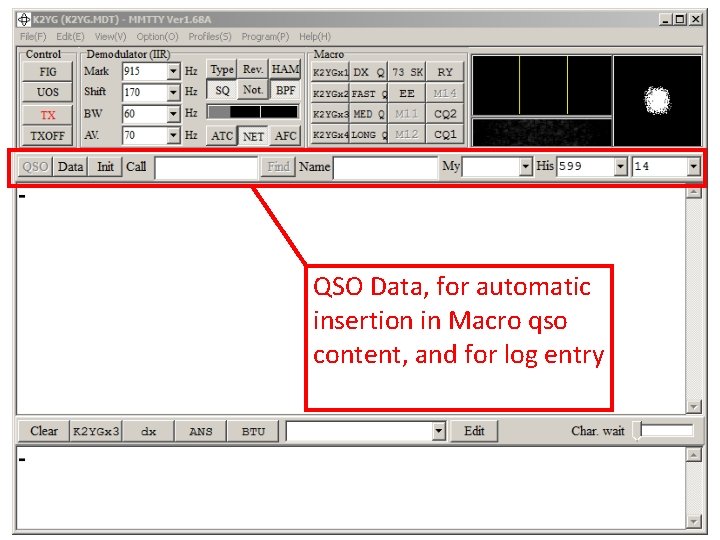Click the squelch level indicator bar
Viewport: 720px width, 540px height.
coord(253,112)
